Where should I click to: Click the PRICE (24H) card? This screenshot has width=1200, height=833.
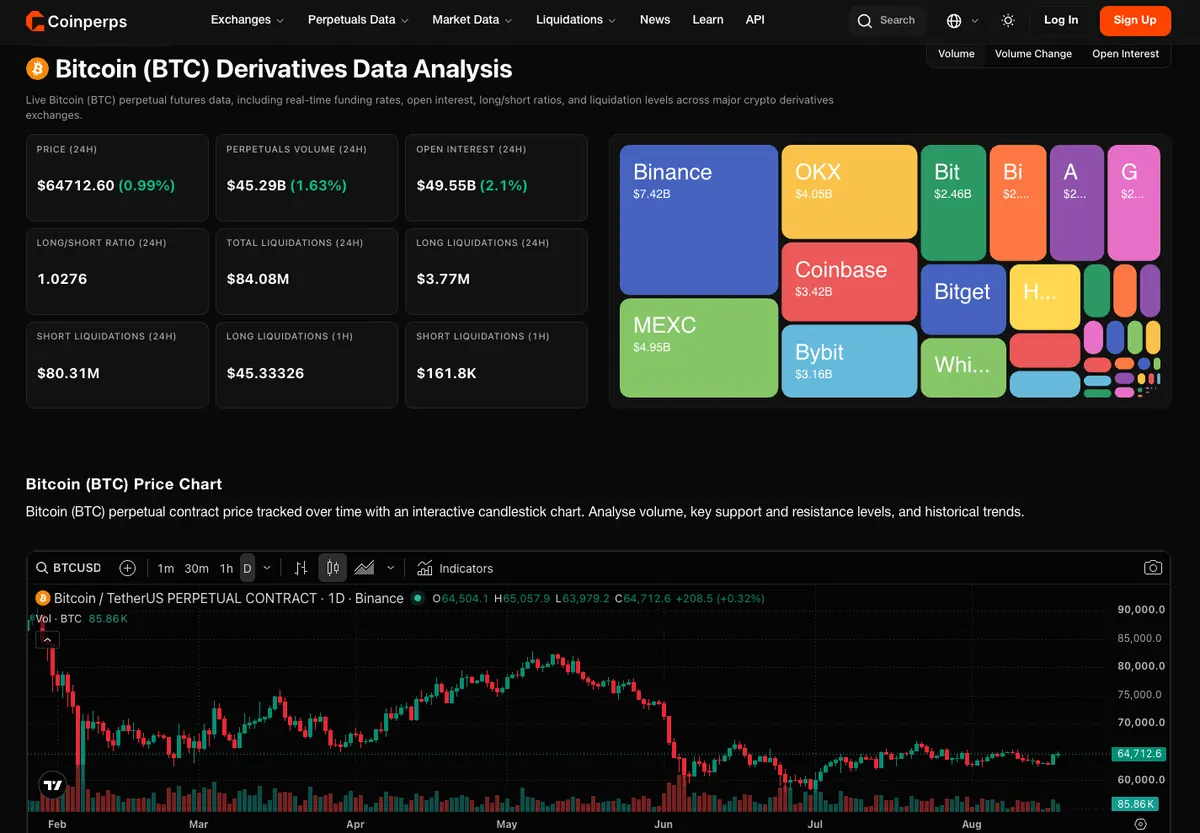[117, 178]
